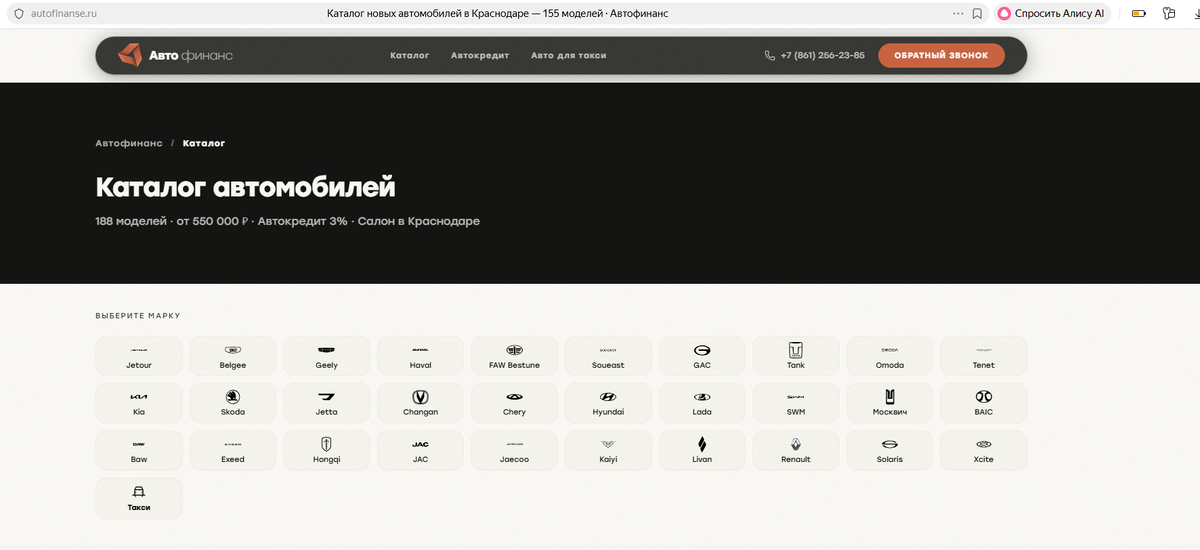The image size is (1200, 550).
Task: Select the Changan brand tile
Action: (421, 403)
